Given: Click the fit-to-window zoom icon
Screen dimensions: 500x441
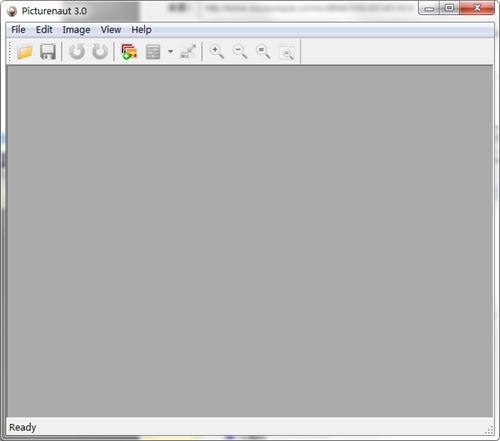Looking at the screenshot, I should coord(286,52).
